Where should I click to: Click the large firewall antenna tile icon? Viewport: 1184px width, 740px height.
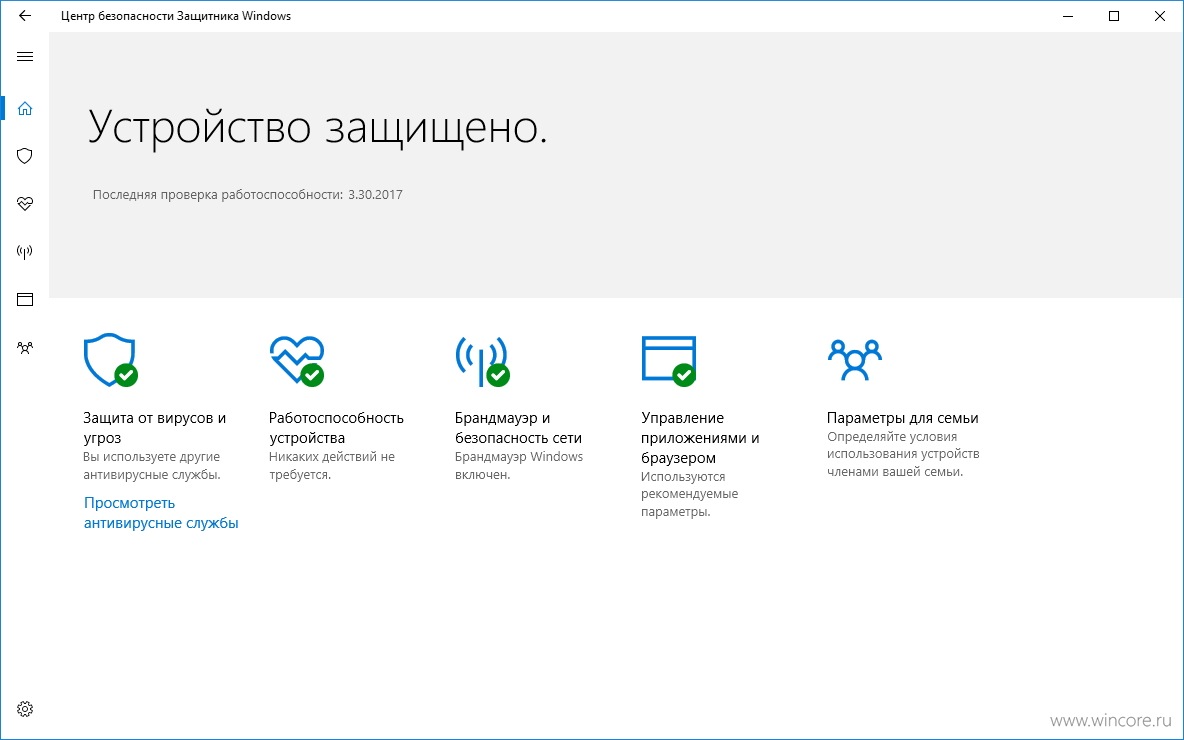(483, 360)
